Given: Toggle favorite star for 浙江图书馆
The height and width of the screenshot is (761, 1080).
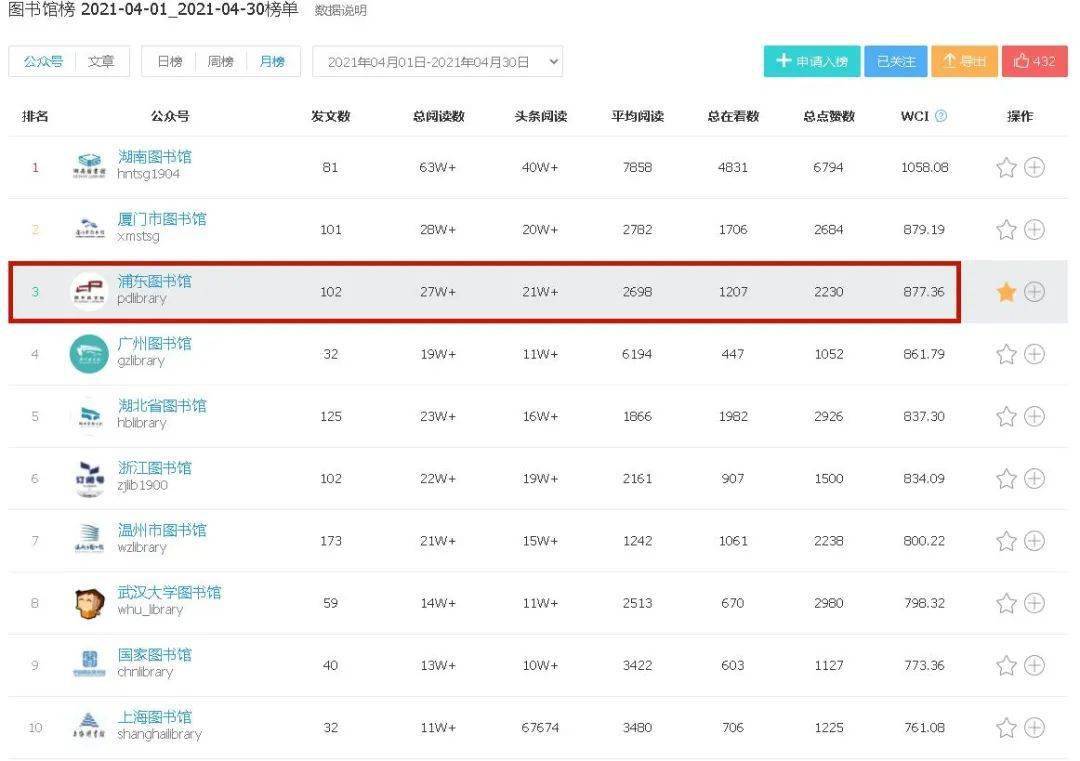Looking at the screenshot, I should (x=1006, y=479).
